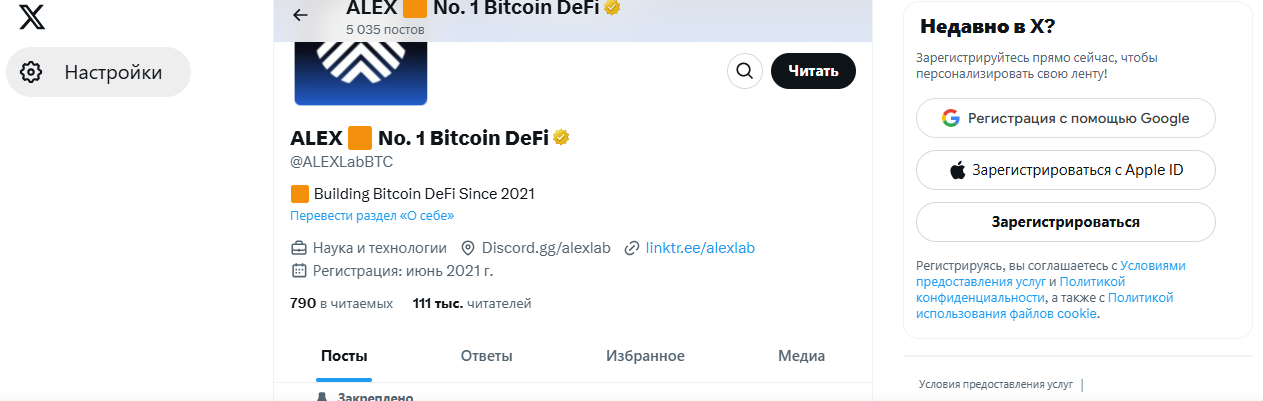Click the profile search magnifier icon
This screenshot has height=401, width=1263.
click(x=744, y=71)
